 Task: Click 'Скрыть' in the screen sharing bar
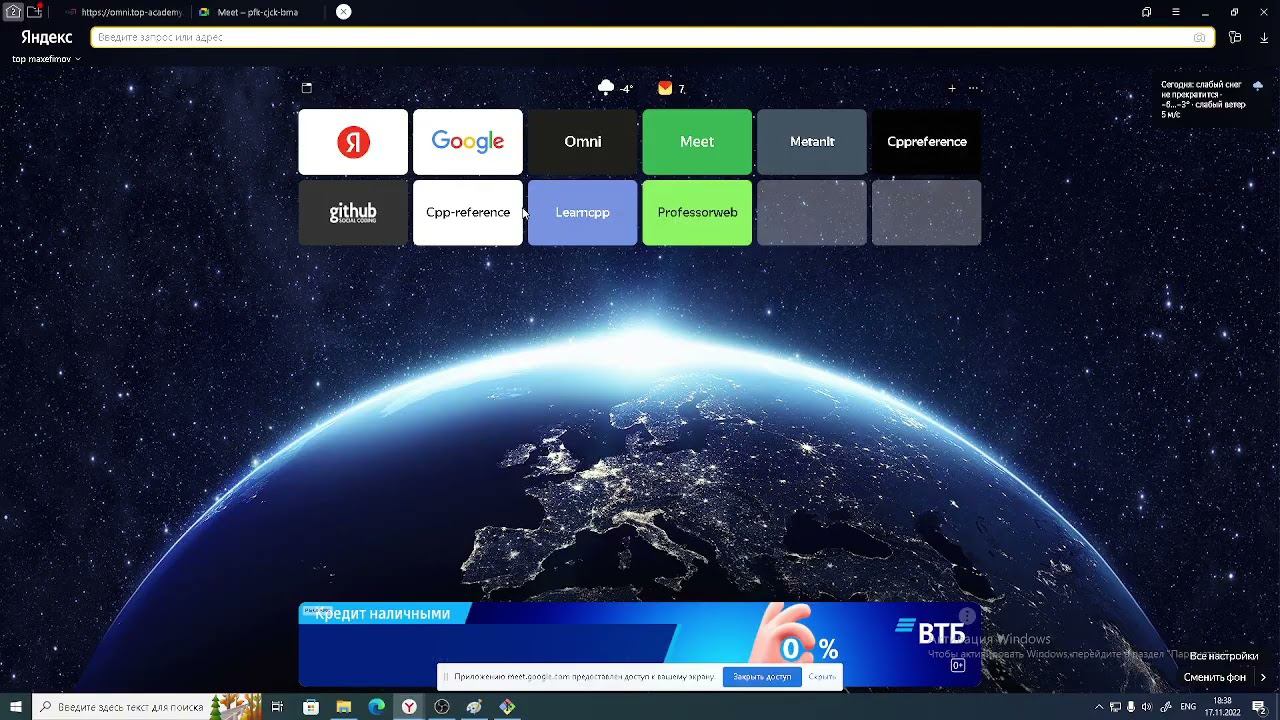[822, 677]
